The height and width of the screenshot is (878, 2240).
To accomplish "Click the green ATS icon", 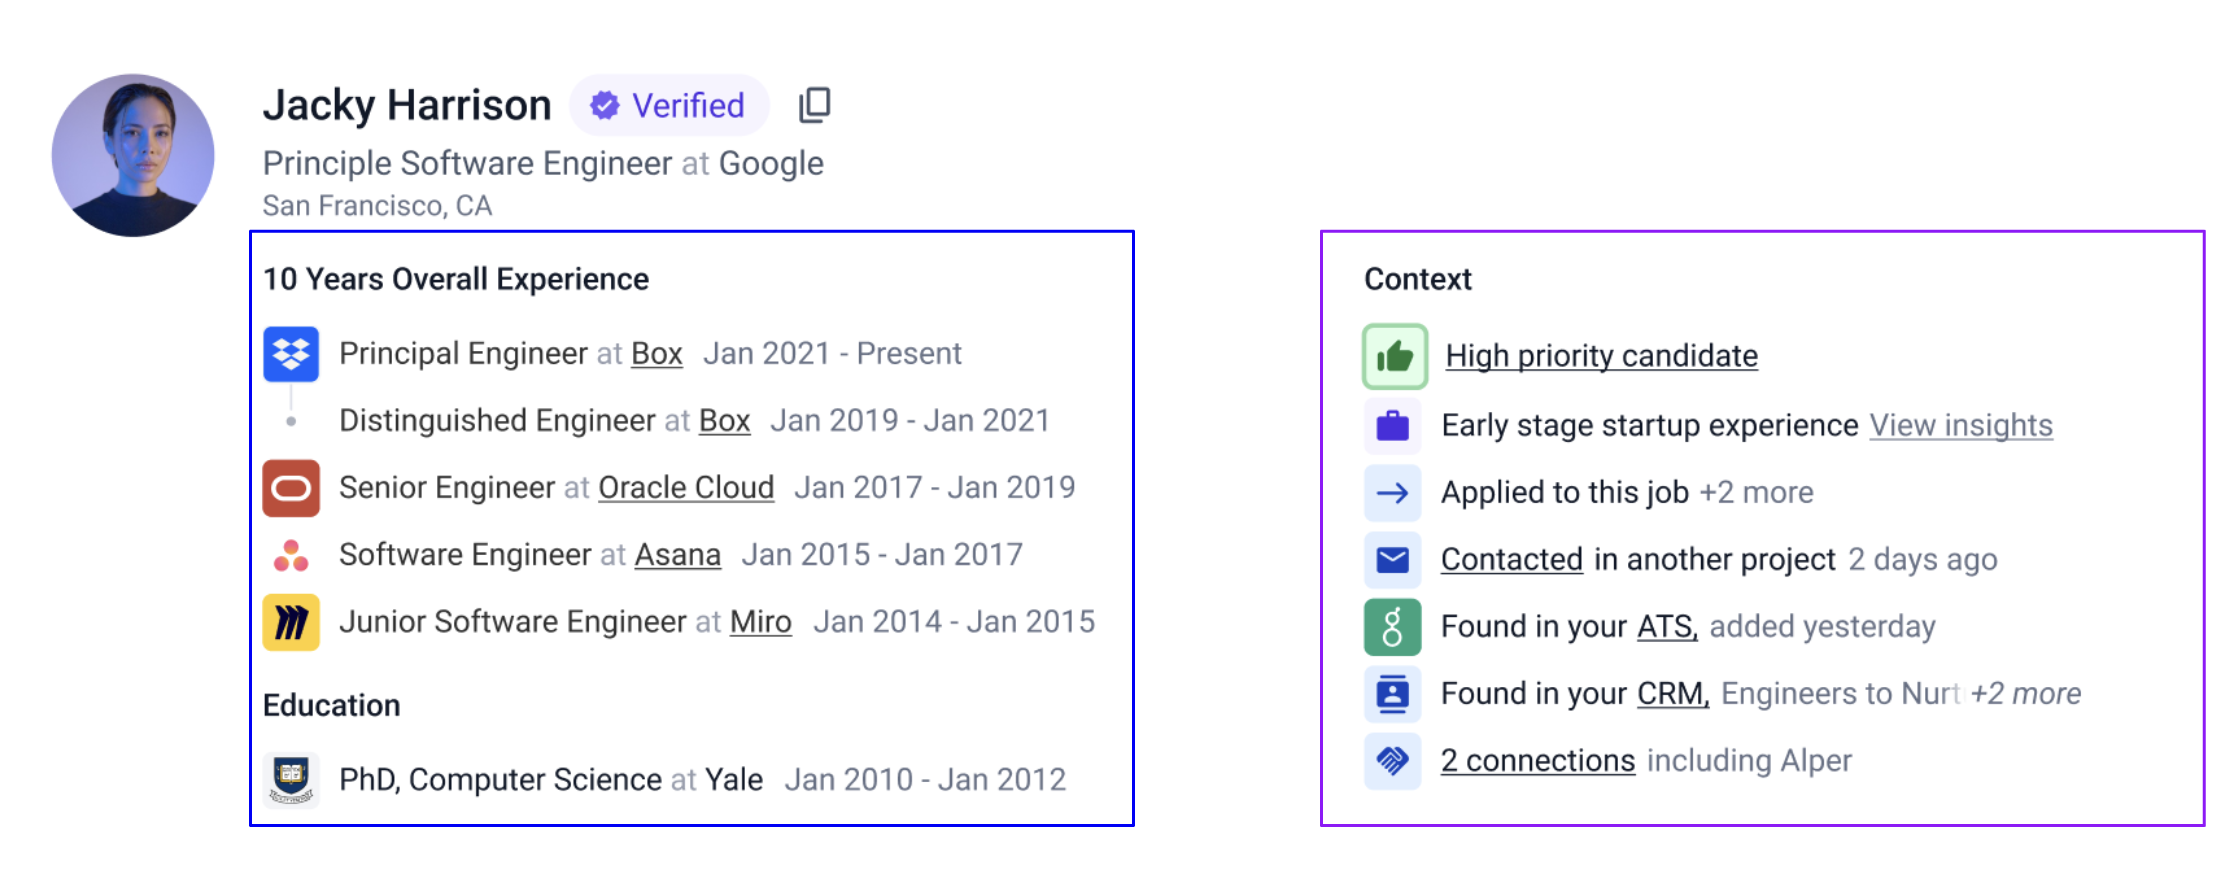I will (x=1392, y=627).
